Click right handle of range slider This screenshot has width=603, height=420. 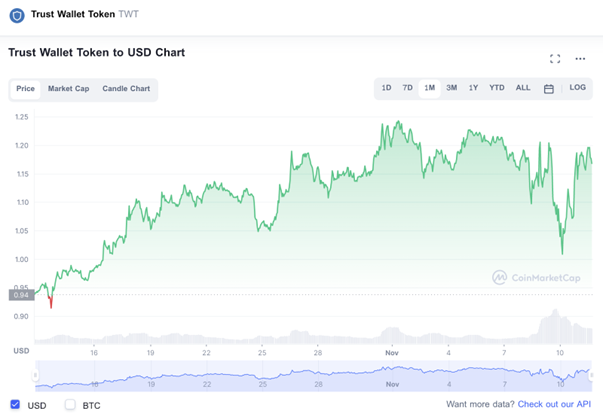coord(591,376)
